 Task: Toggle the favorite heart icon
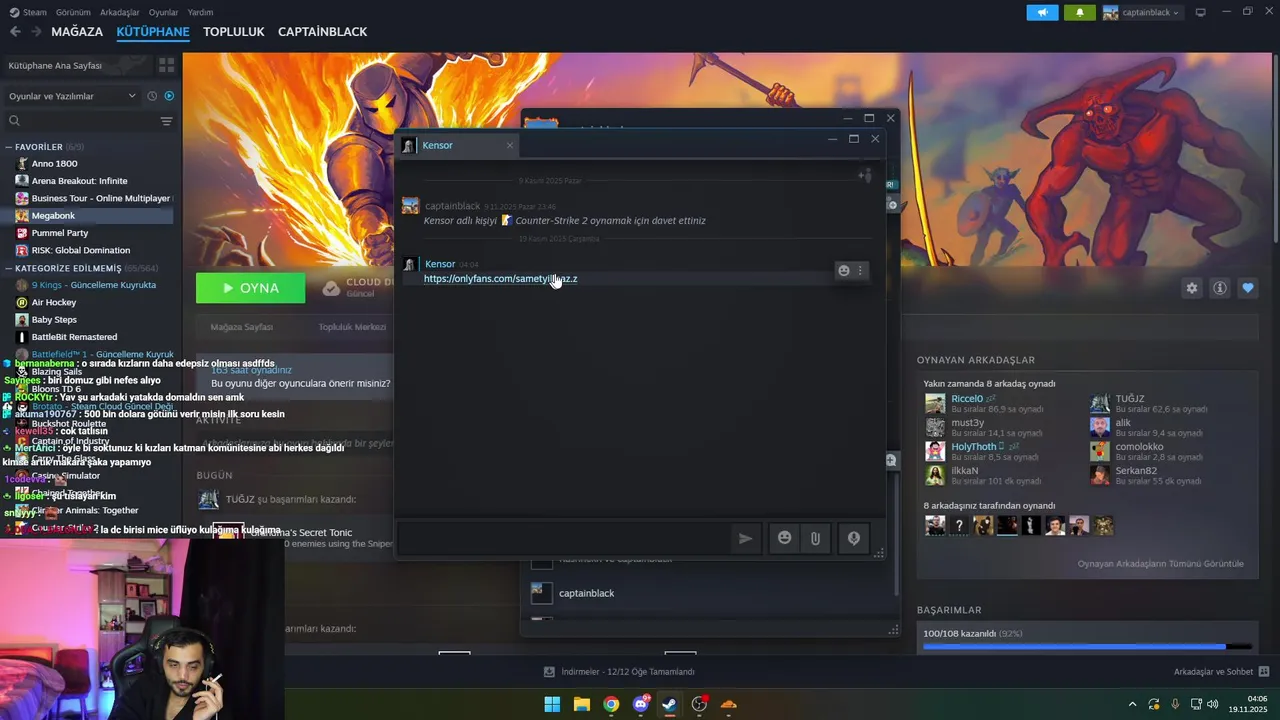click(1248, 288)
